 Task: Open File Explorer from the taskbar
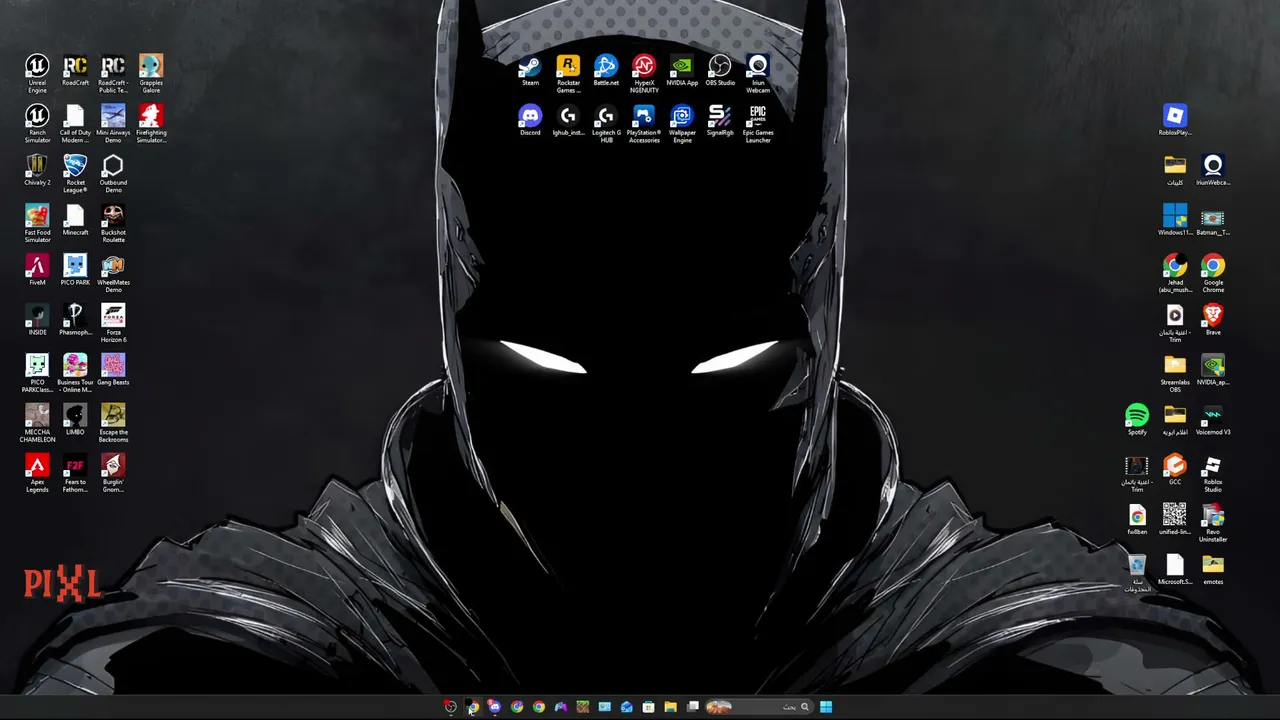click(x=671, y=707)
